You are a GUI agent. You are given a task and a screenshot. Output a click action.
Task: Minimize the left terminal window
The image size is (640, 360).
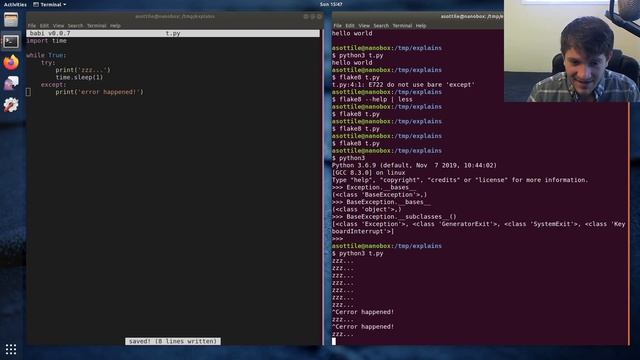[x=306, y=17]
